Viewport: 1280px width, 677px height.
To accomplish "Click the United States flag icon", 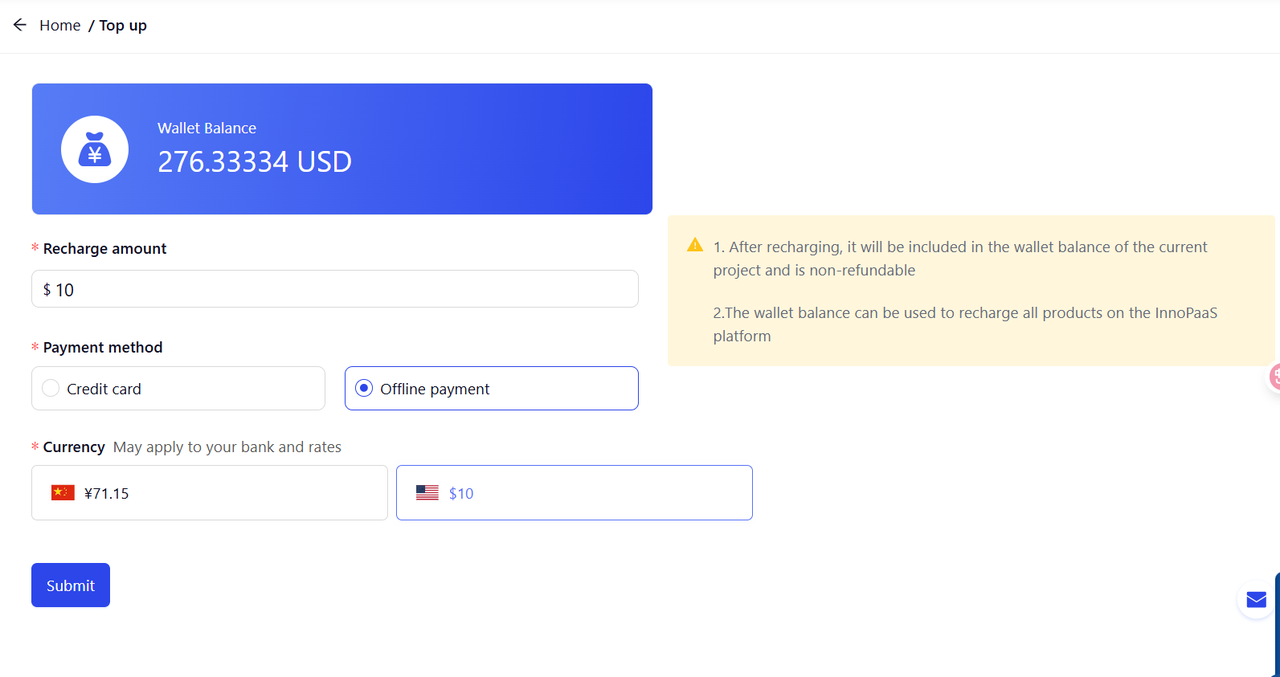I will tap(427, 492).
